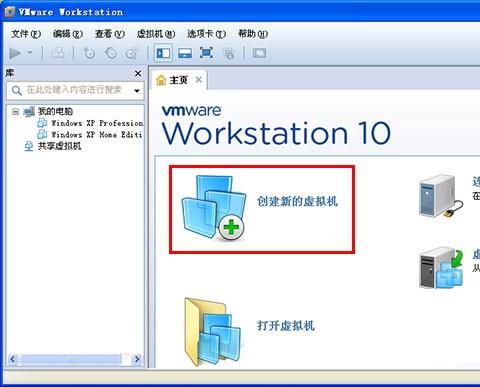
Task: Toggle the thumbnail bar view icon
Action: point(185,53)
